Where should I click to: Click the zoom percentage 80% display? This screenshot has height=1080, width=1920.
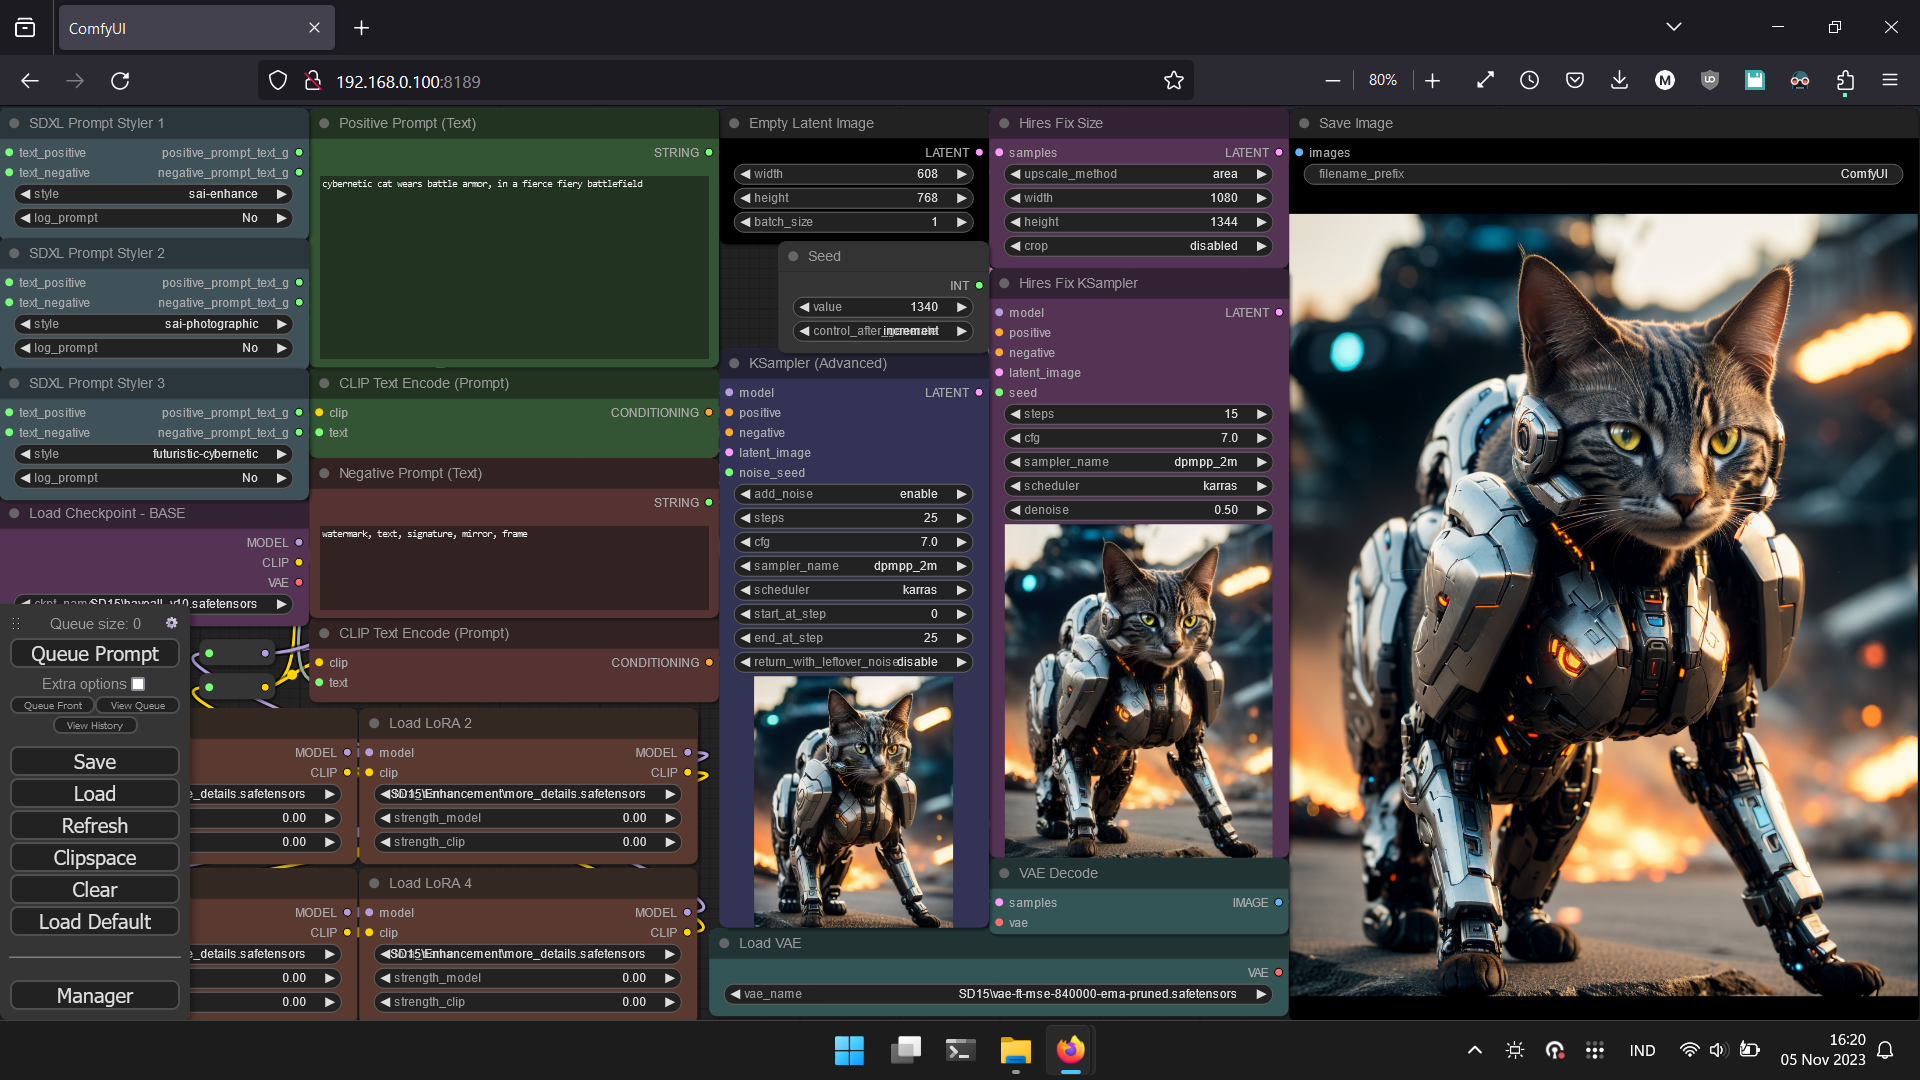pyautogui.click(x=1383, y=80)
